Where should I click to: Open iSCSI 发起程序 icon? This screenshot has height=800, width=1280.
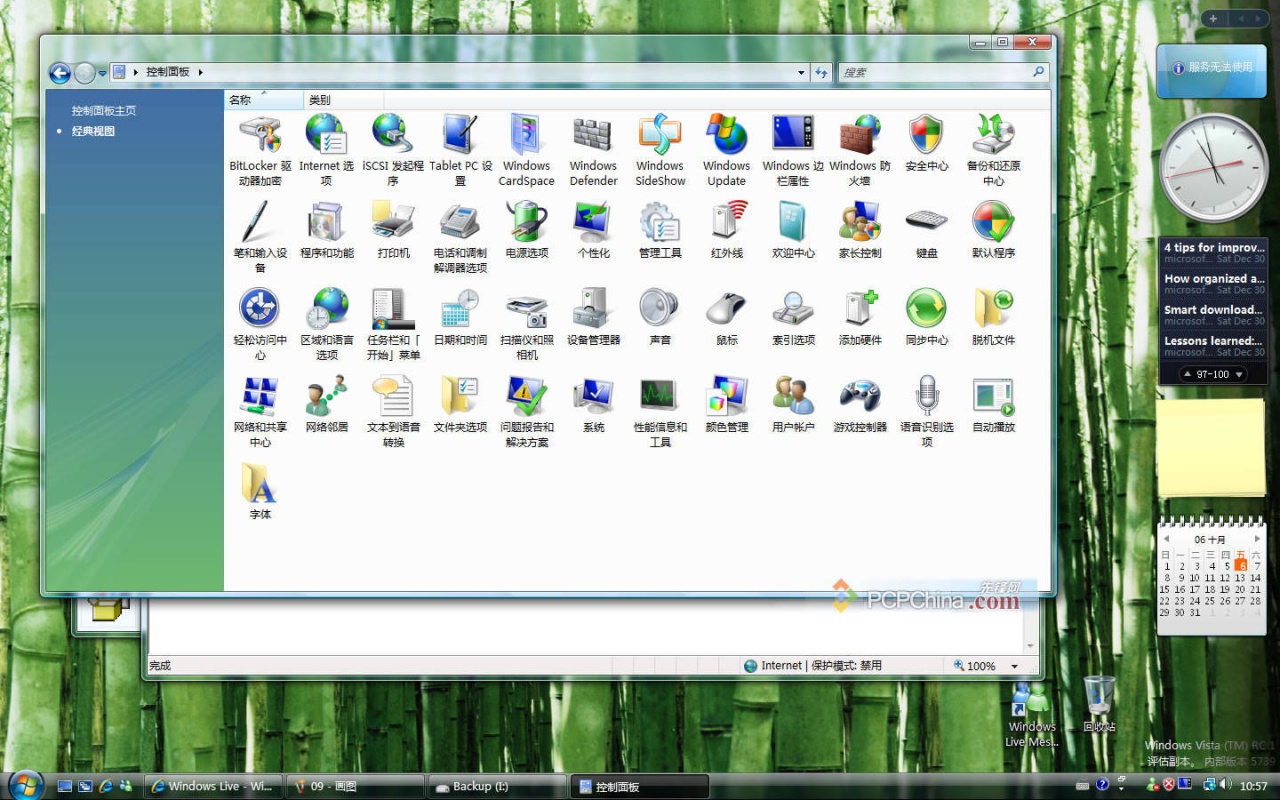[393, 134]
